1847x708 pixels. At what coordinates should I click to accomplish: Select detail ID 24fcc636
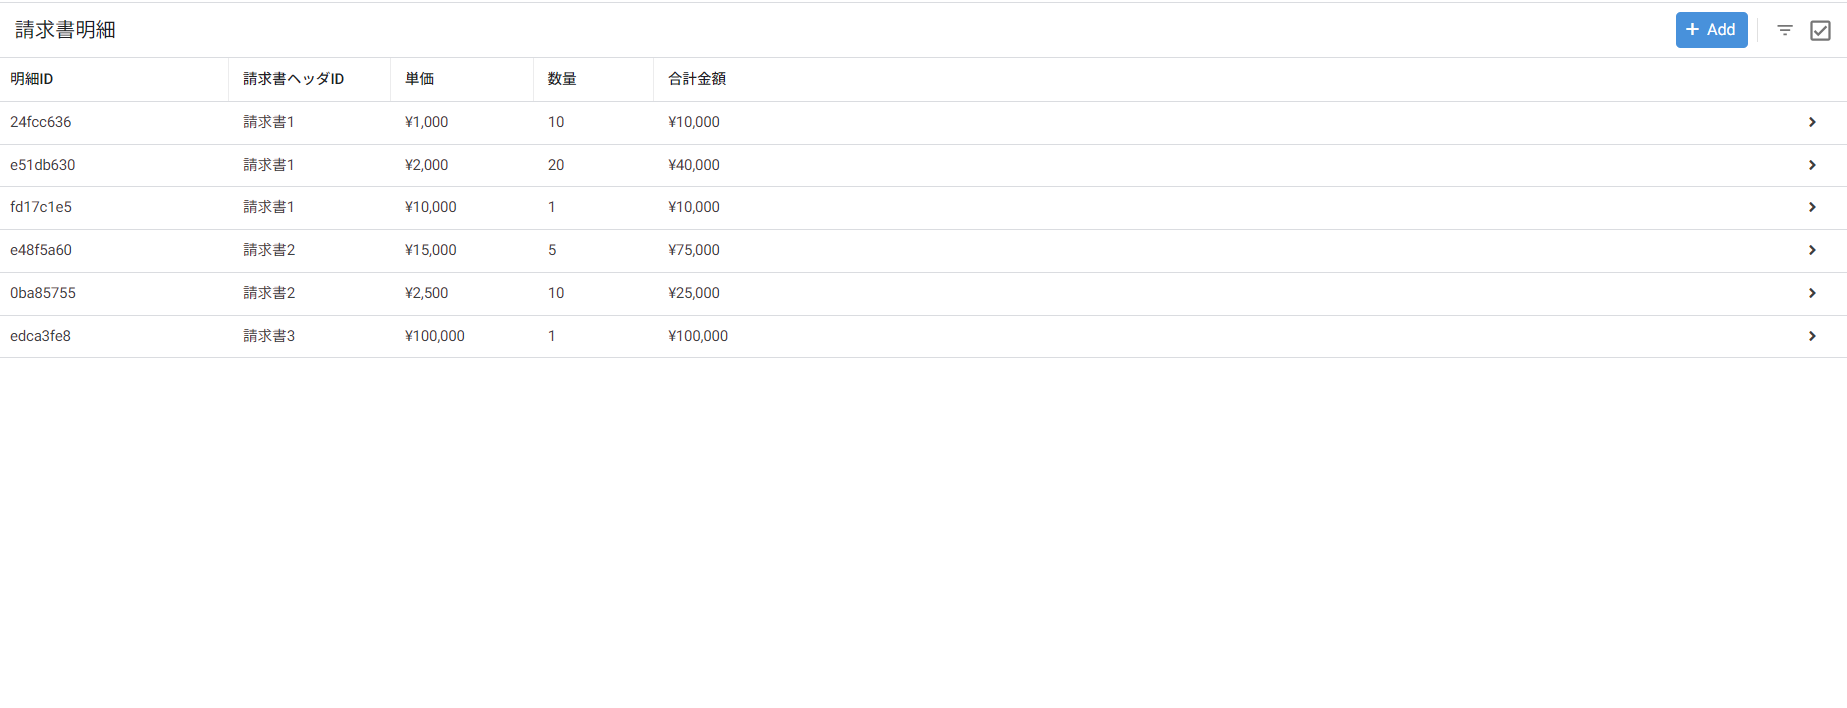point(41,122)
